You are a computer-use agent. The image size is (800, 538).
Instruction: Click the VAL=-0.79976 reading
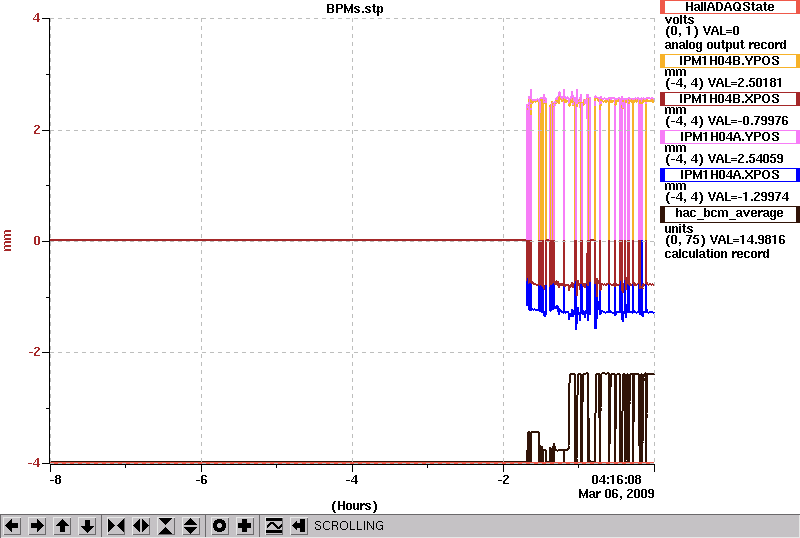[749, 121]
